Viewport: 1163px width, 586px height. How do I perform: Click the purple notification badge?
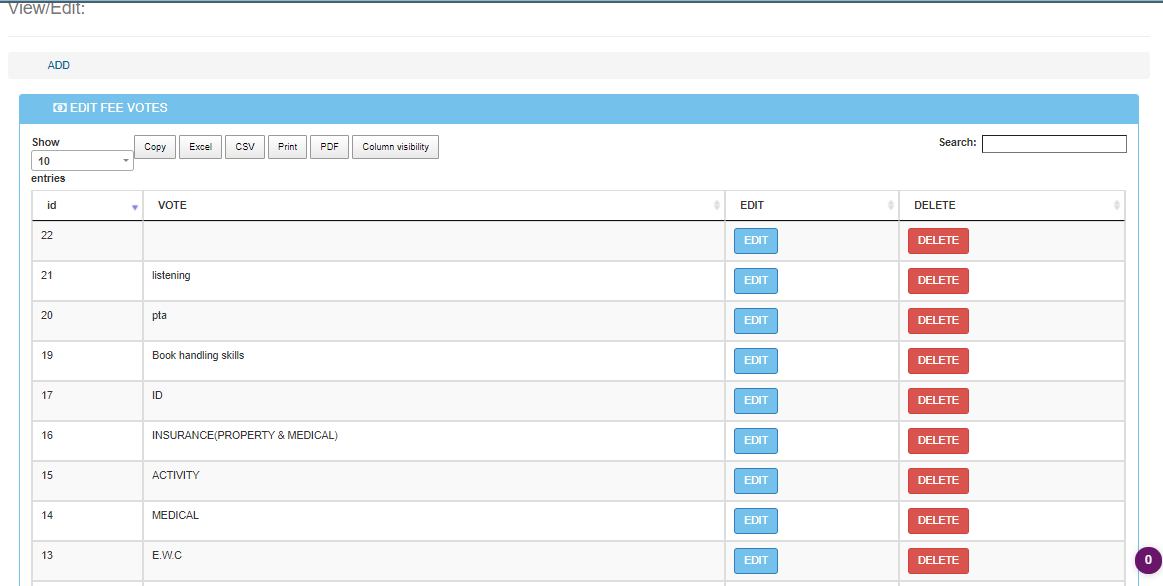click(1147, 560)
